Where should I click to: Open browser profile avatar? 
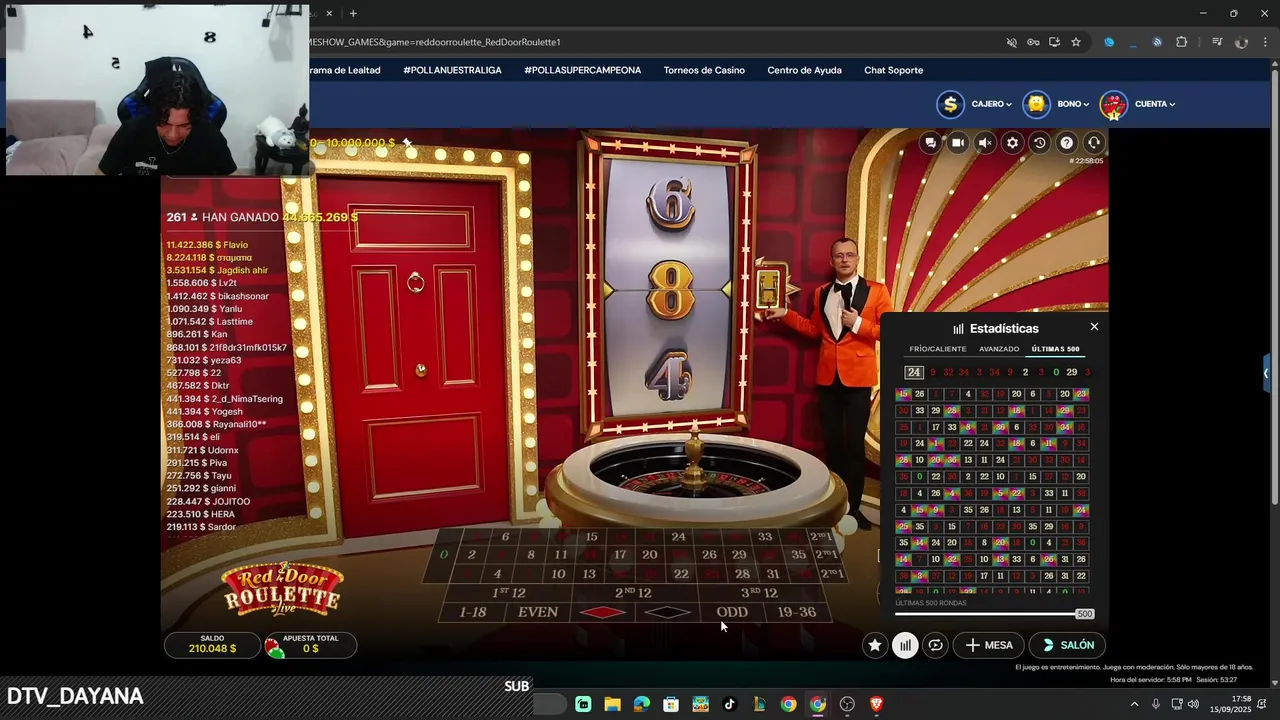[1241, 42]
